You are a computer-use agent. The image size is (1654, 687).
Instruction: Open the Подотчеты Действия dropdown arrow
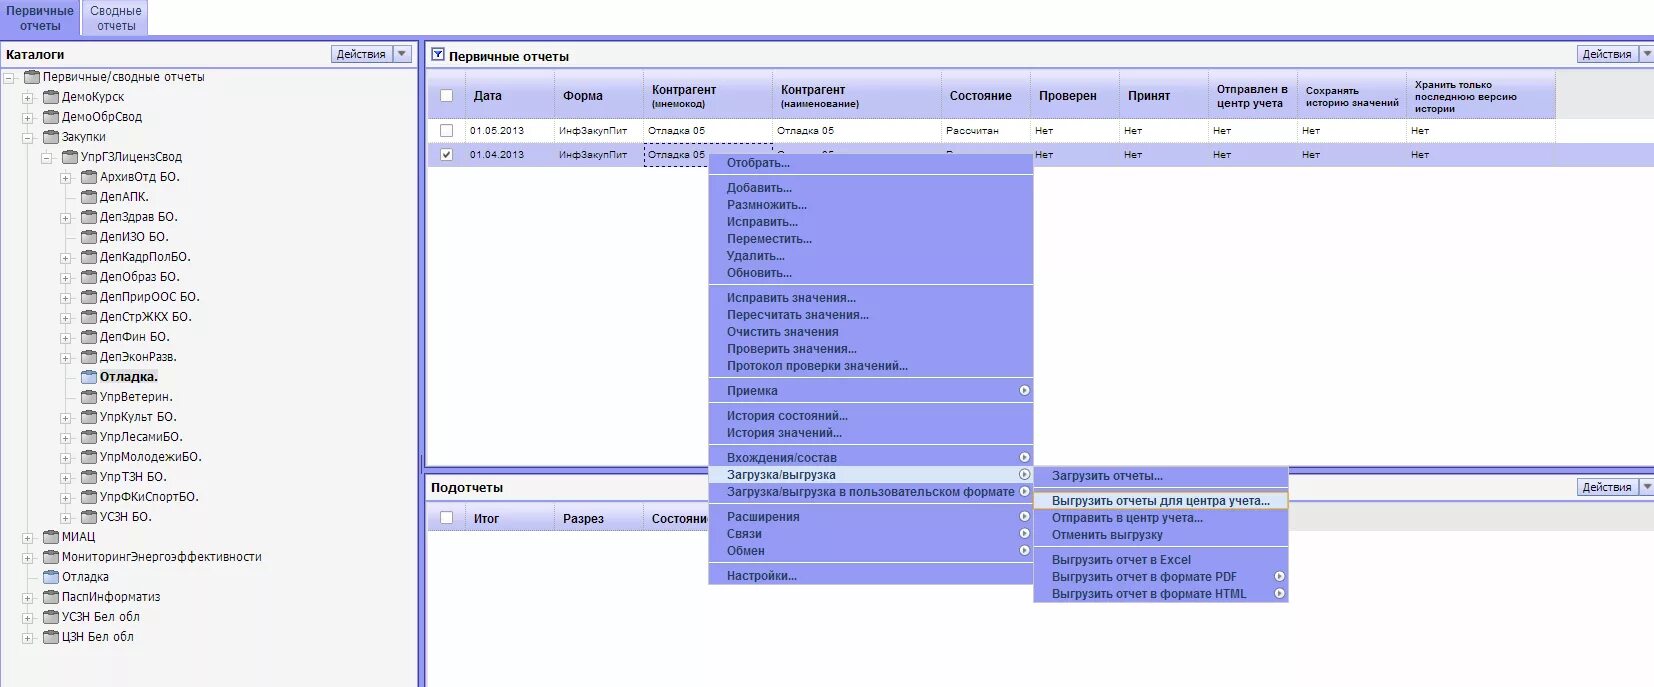pos(1647,487)
